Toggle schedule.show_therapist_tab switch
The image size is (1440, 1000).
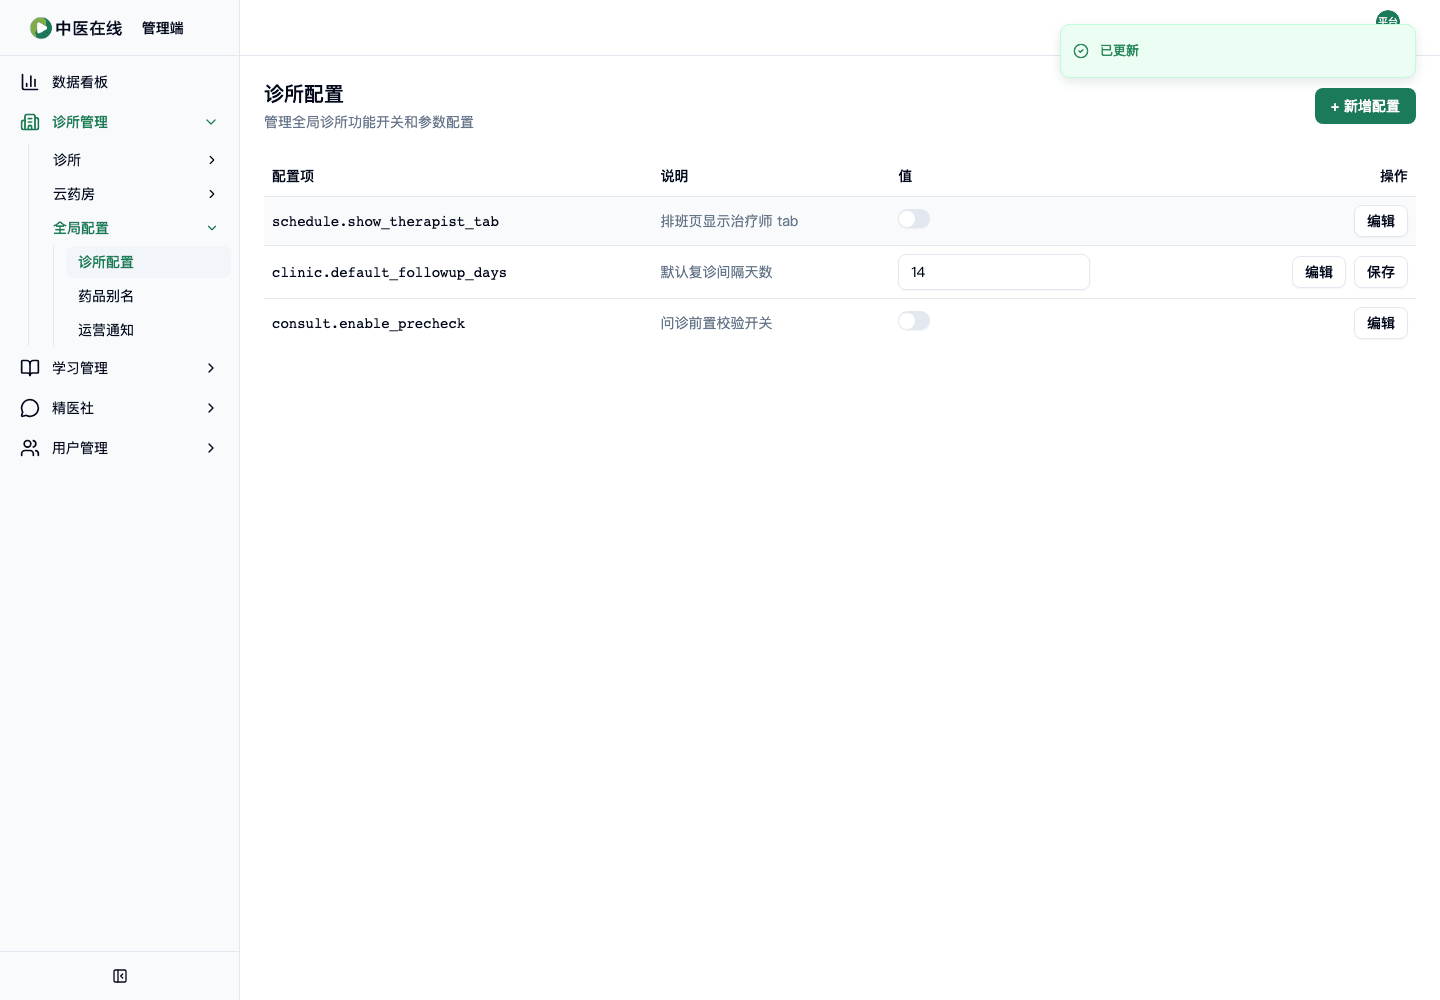[x=914, y=219]
